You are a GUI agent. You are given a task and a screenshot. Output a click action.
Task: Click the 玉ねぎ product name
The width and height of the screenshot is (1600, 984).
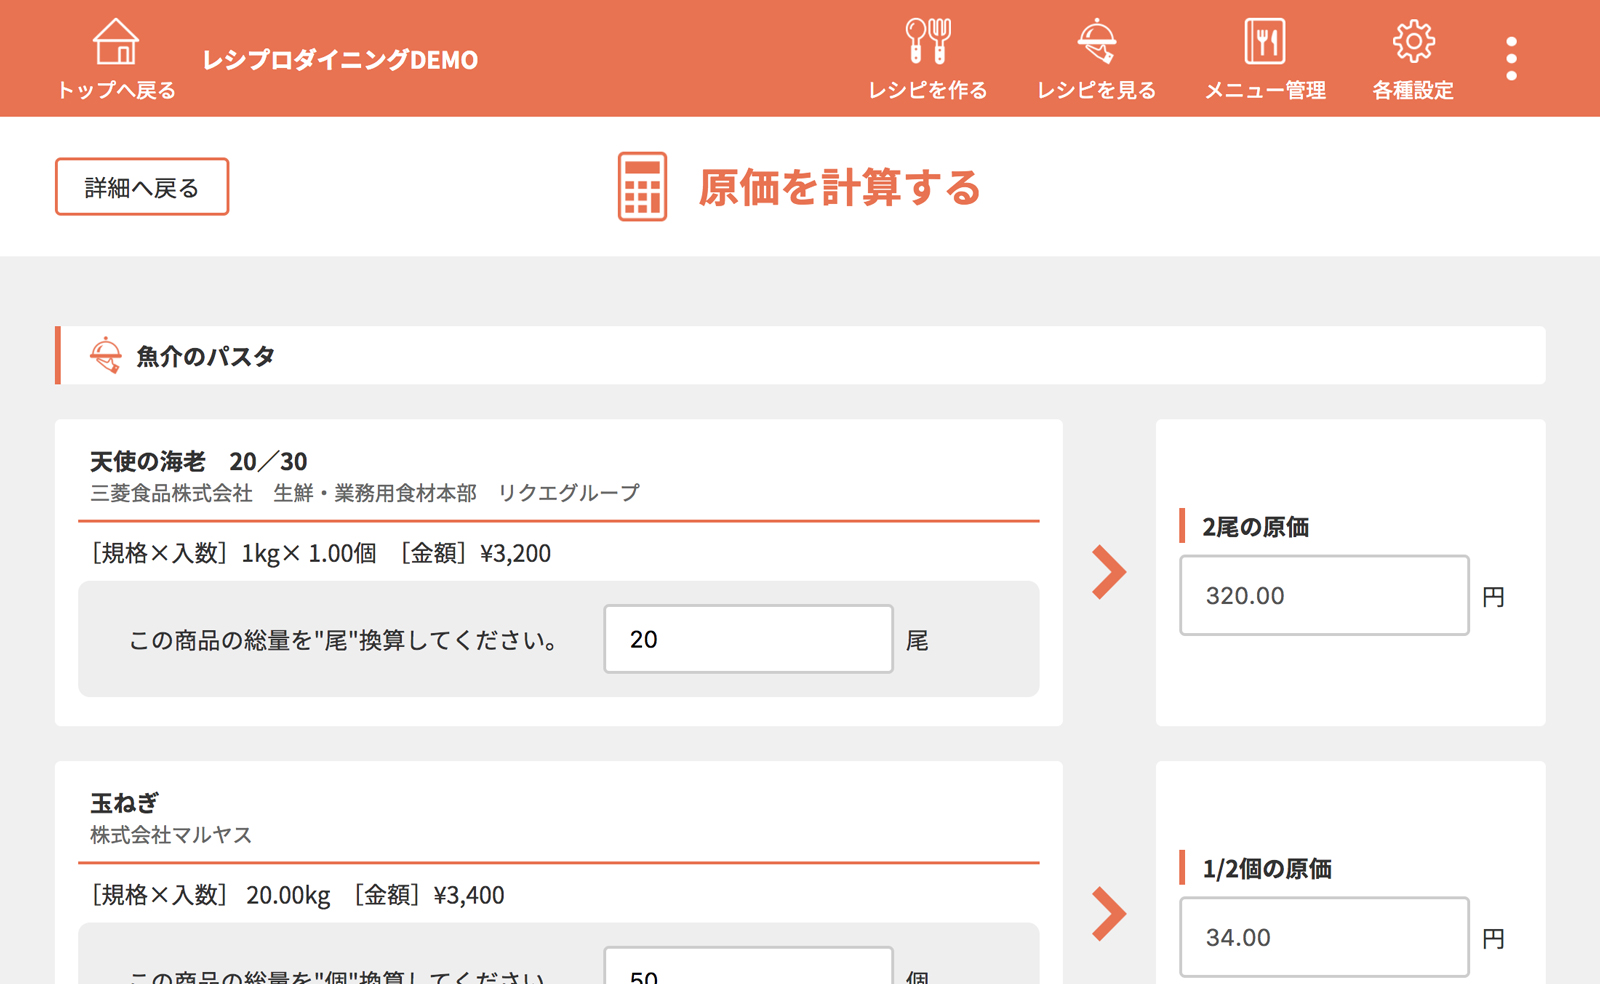pos(124,803)
